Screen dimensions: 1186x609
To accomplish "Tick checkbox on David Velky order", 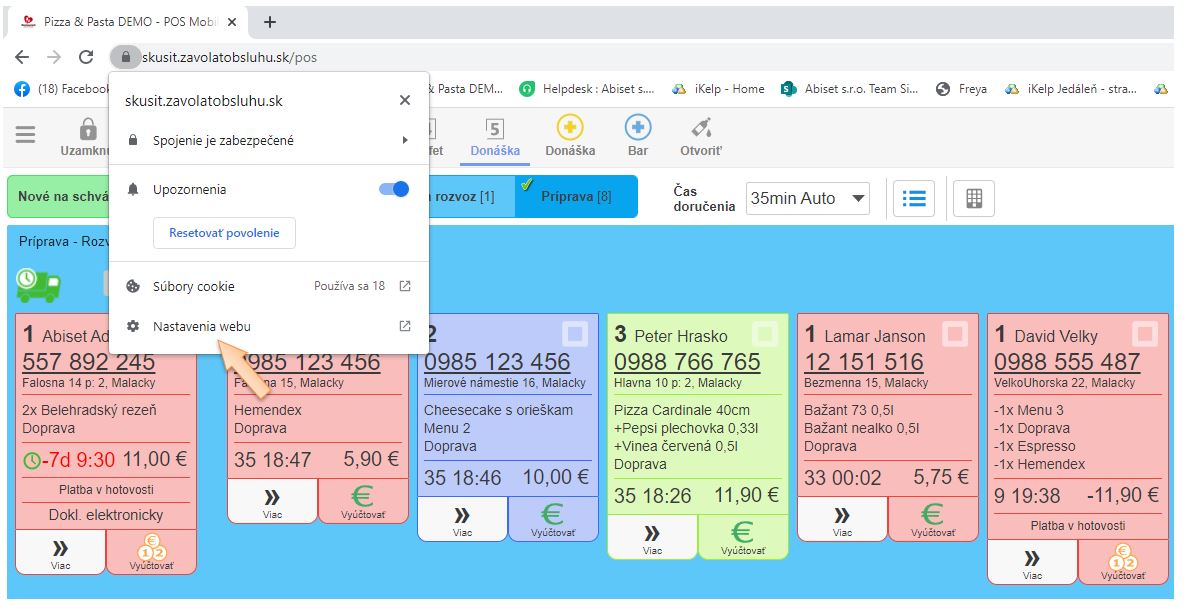I will (1146, 333).
